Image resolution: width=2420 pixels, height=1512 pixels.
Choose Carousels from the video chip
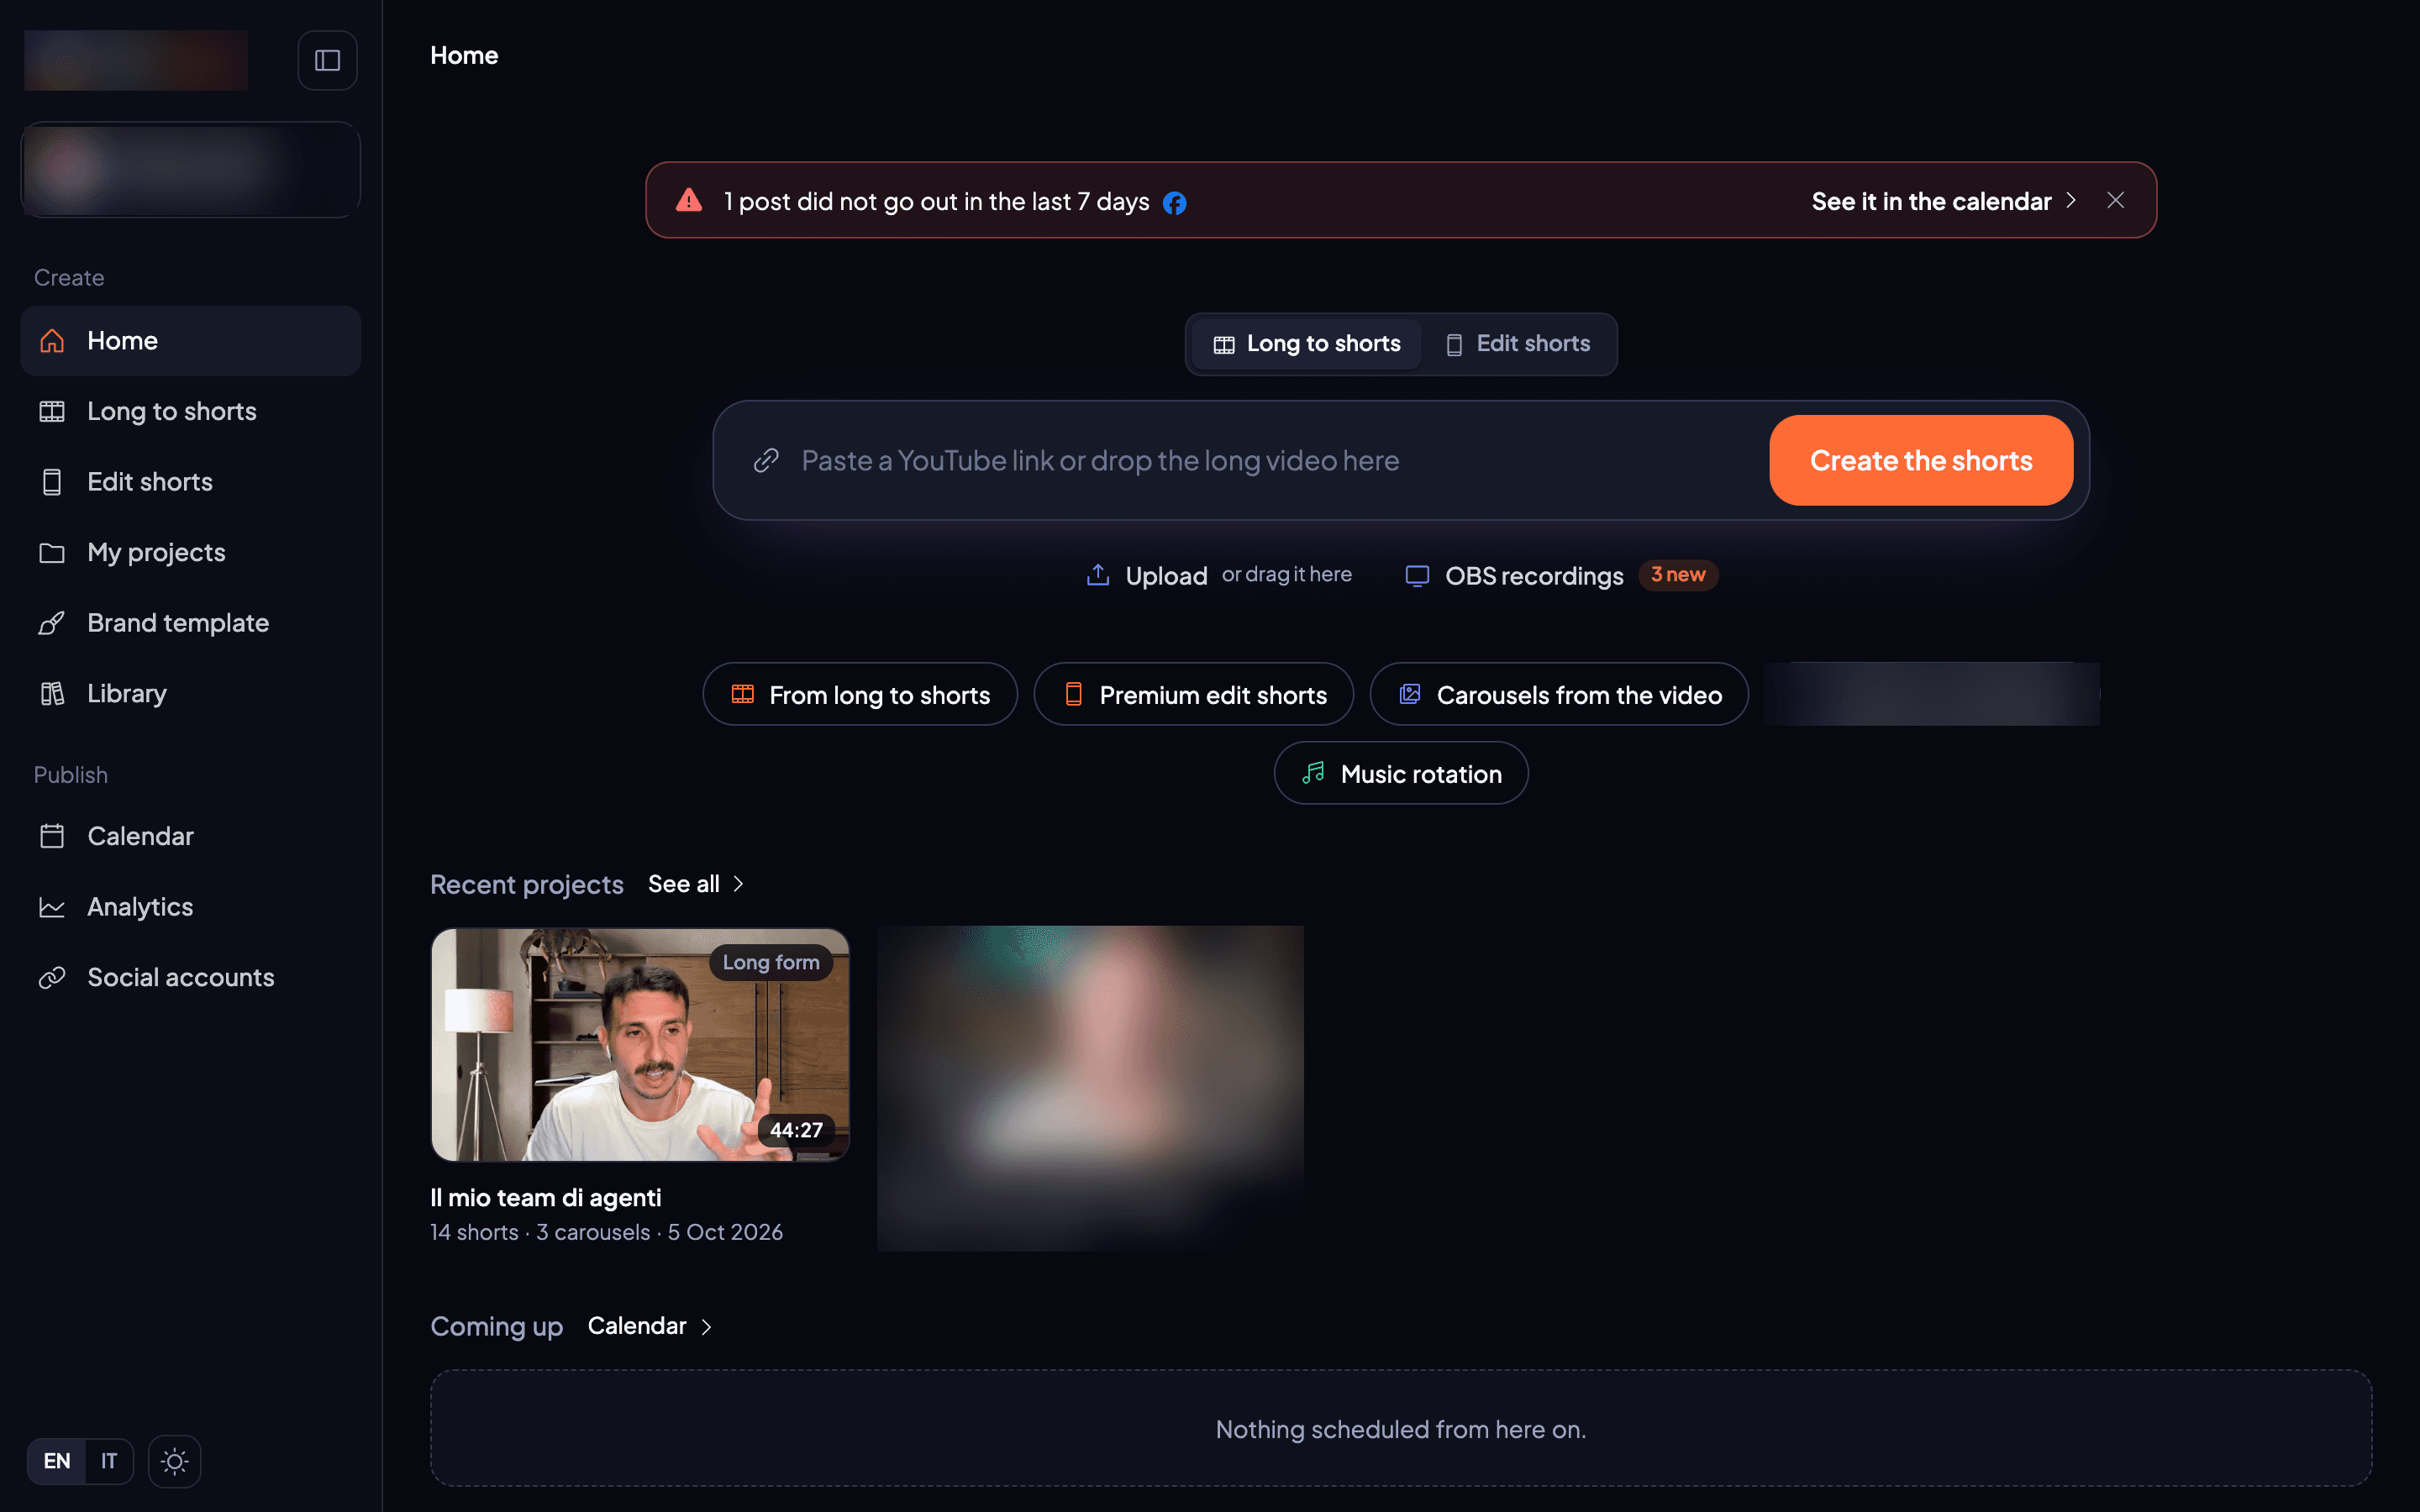(x=1559, y=694)
